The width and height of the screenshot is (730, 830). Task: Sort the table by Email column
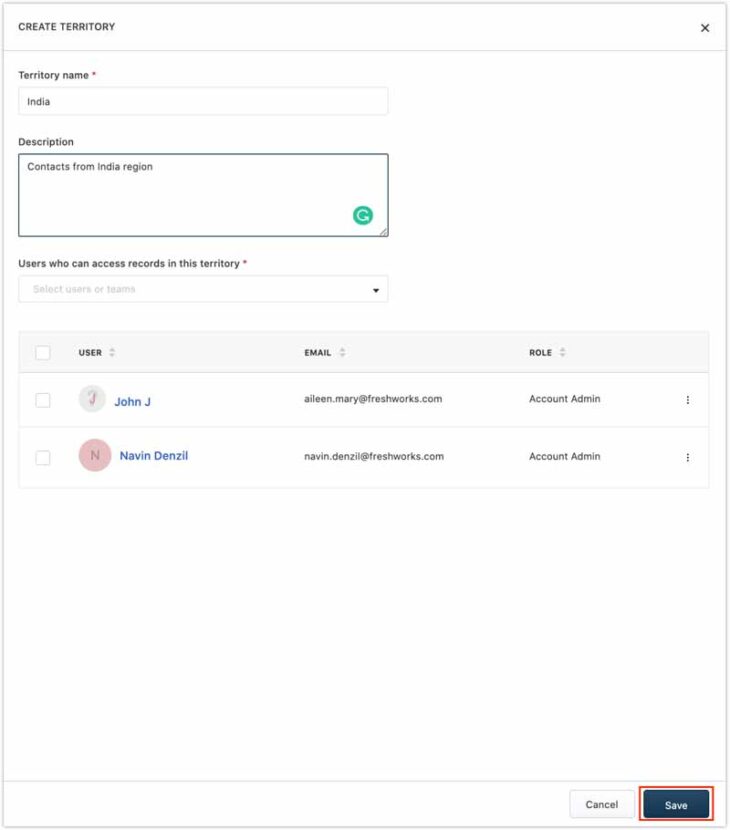pyautogui.click(x=342, y=353)
